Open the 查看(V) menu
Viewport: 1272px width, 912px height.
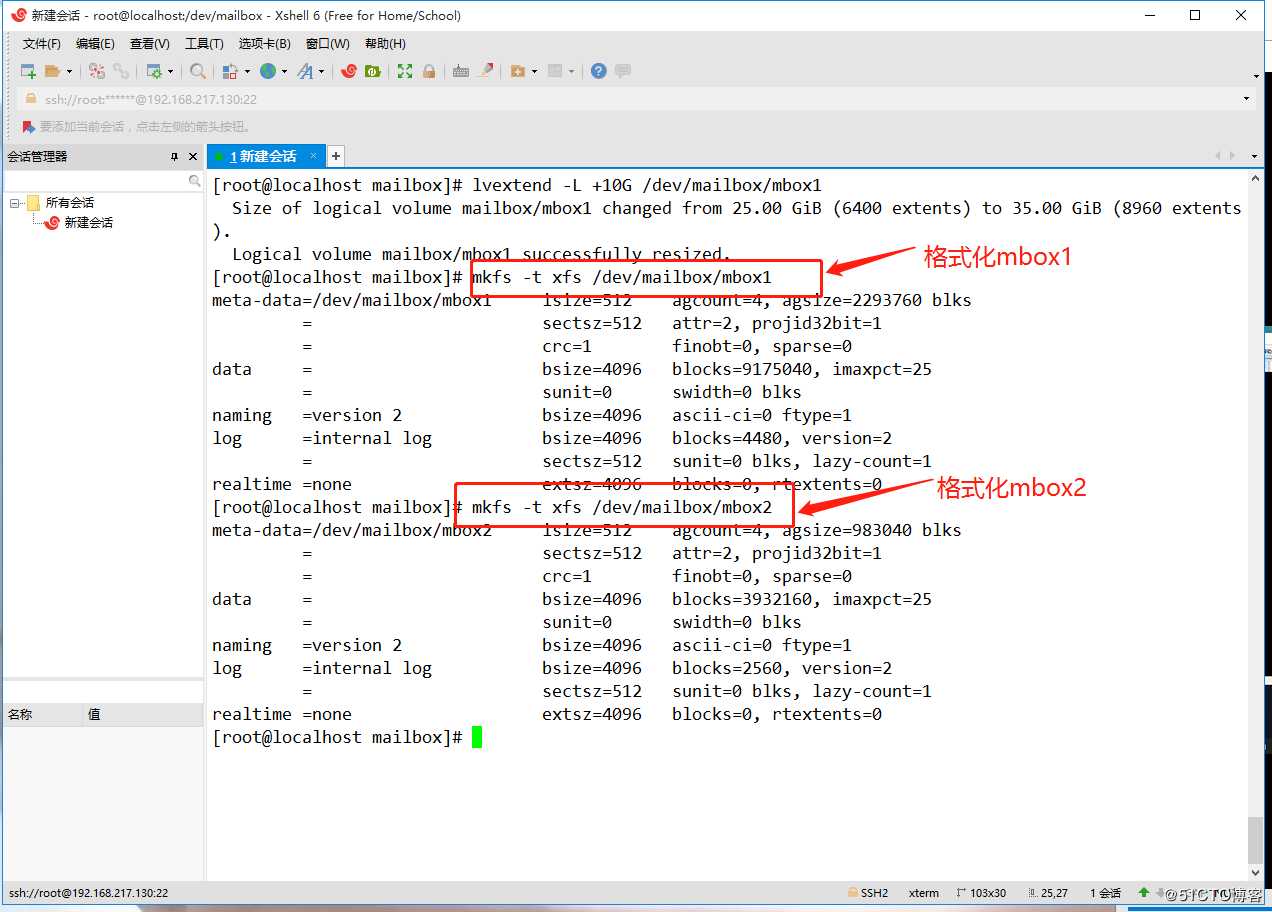click(149, 44)
